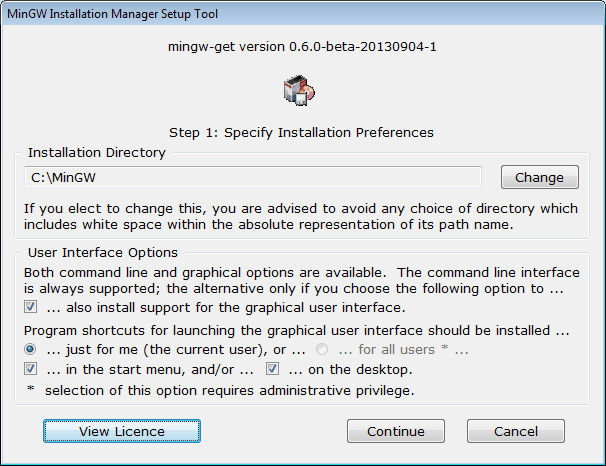Screen dimensions: 606x466
Task: Select the 'just for me' radio button
Action: pyautogui.click(x=31, y=349)
